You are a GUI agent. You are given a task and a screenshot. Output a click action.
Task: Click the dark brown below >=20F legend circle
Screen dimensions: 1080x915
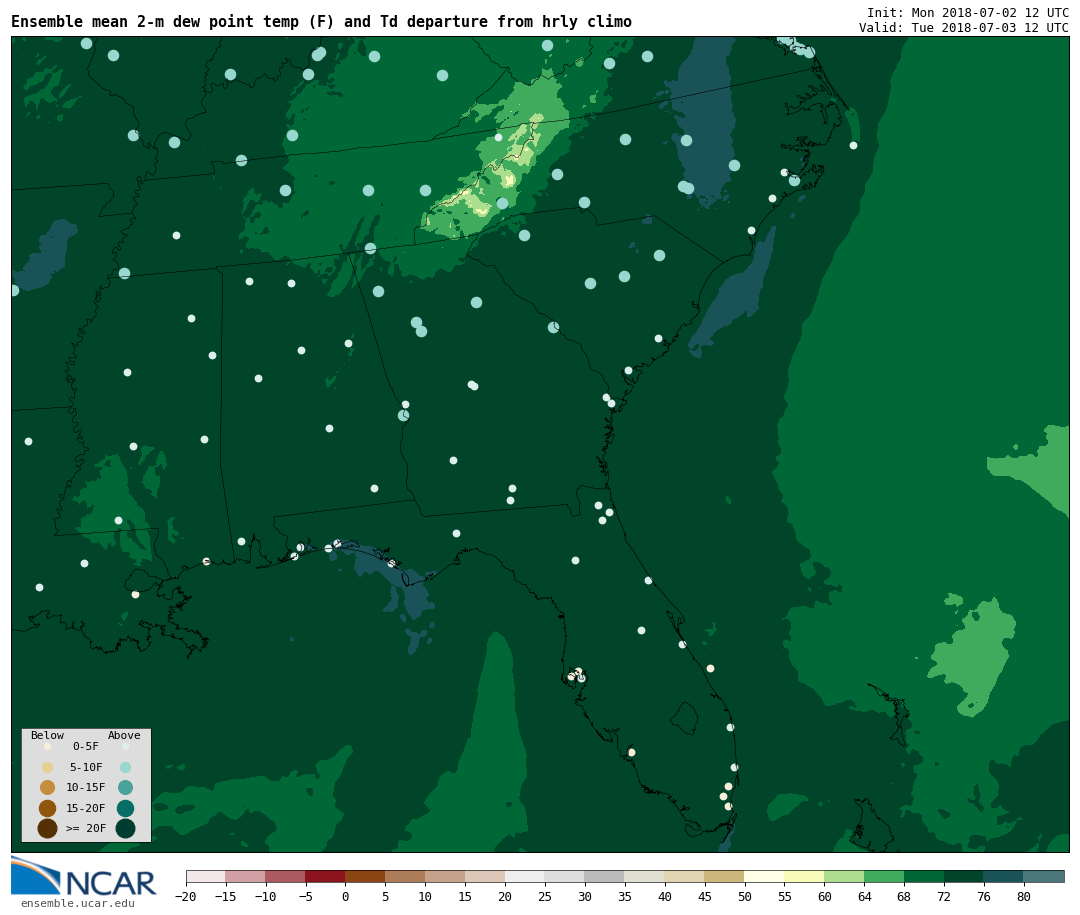tap(48, 828)
